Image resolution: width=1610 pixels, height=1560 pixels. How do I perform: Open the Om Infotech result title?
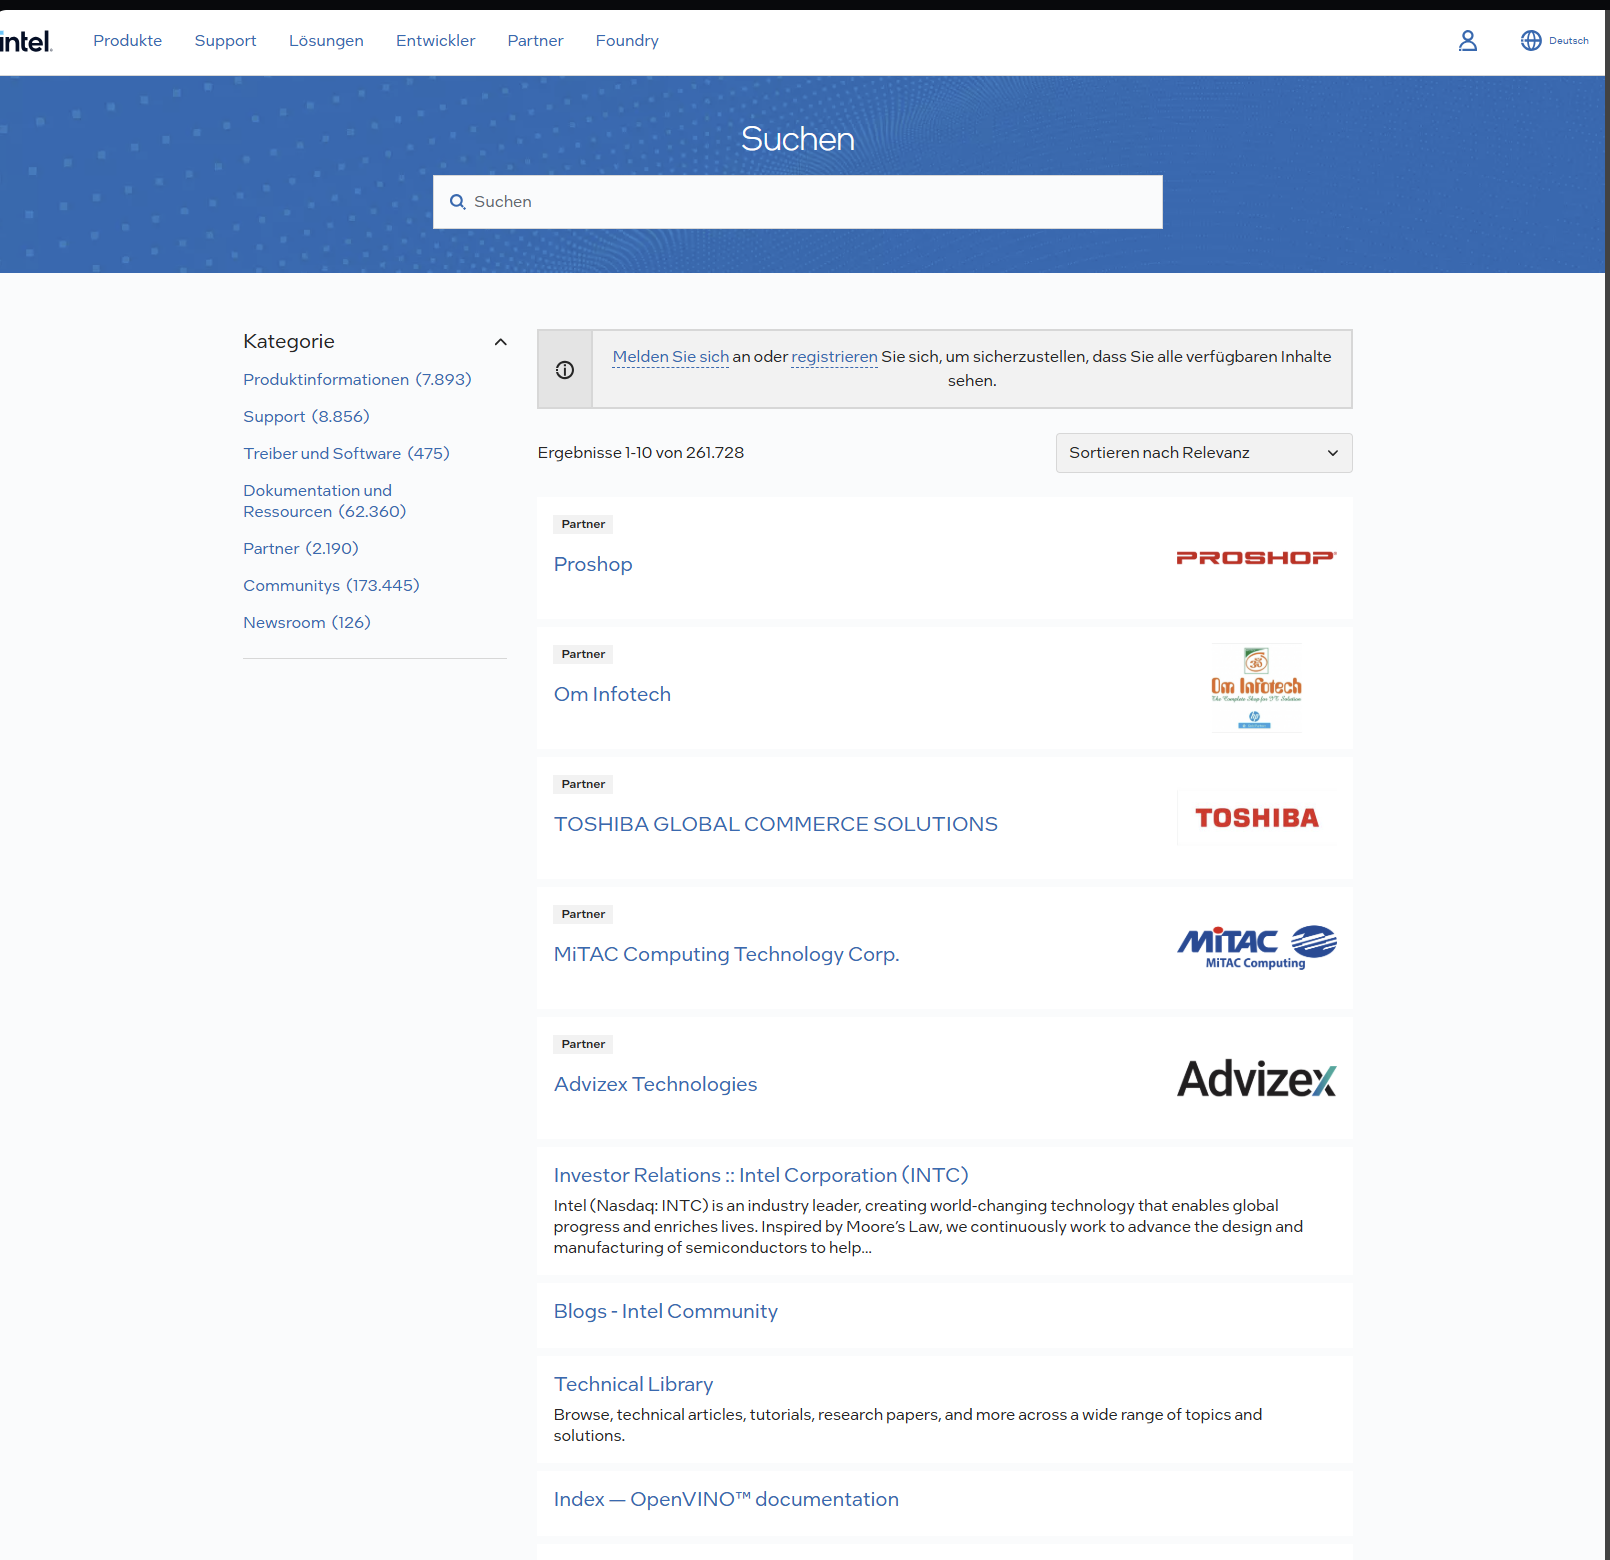coord(612,694)
